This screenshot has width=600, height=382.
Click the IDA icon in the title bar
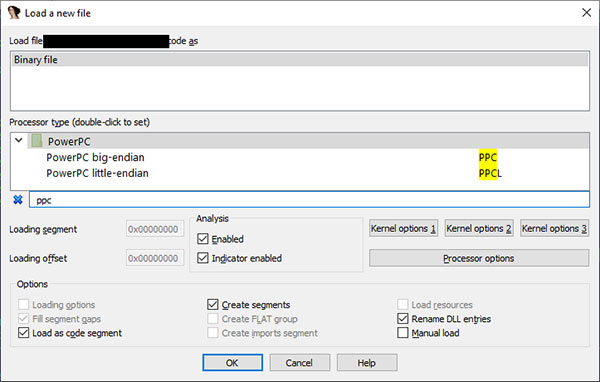point(14,13)
